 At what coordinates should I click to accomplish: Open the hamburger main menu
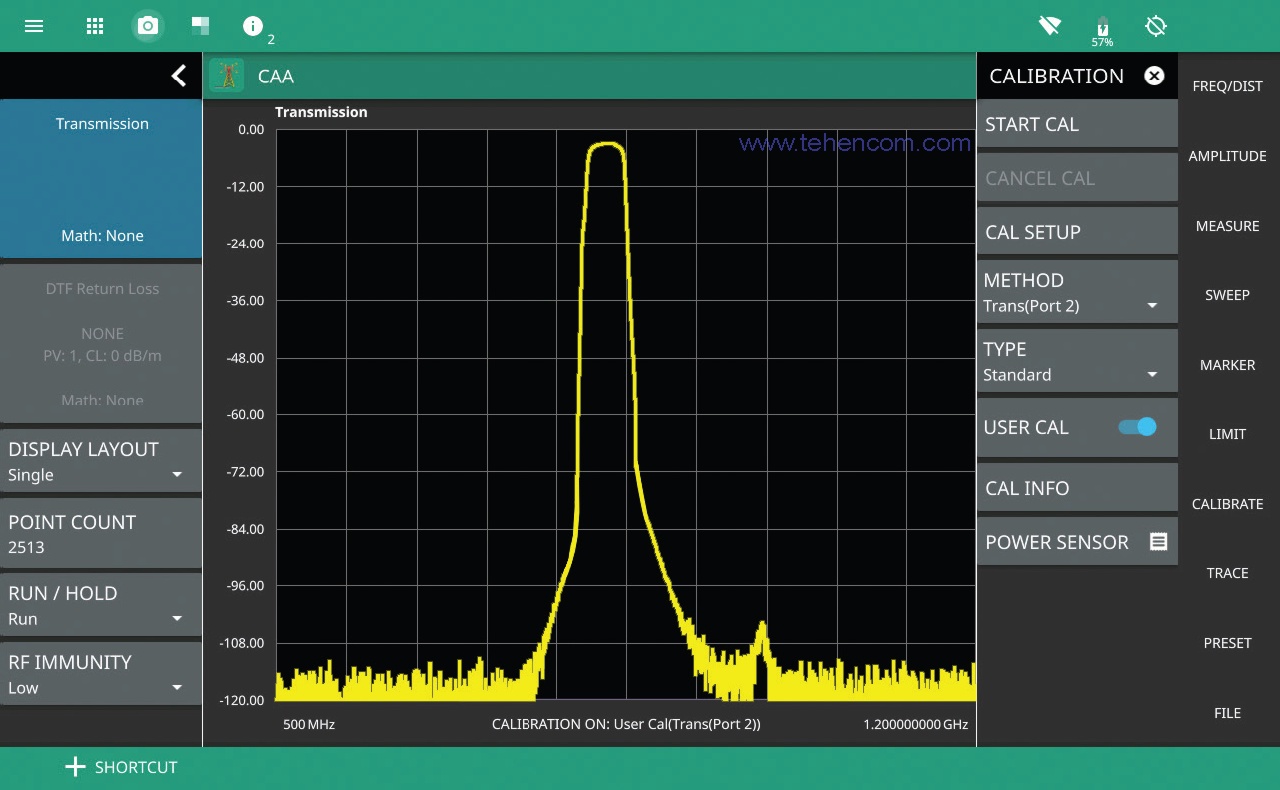click(x=34, y=26)
